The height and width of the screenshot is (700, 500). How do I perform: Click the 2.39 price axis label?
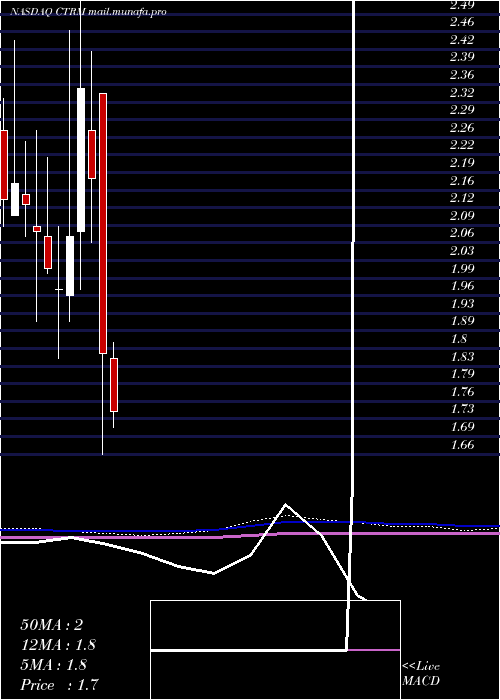coord(462,57)
